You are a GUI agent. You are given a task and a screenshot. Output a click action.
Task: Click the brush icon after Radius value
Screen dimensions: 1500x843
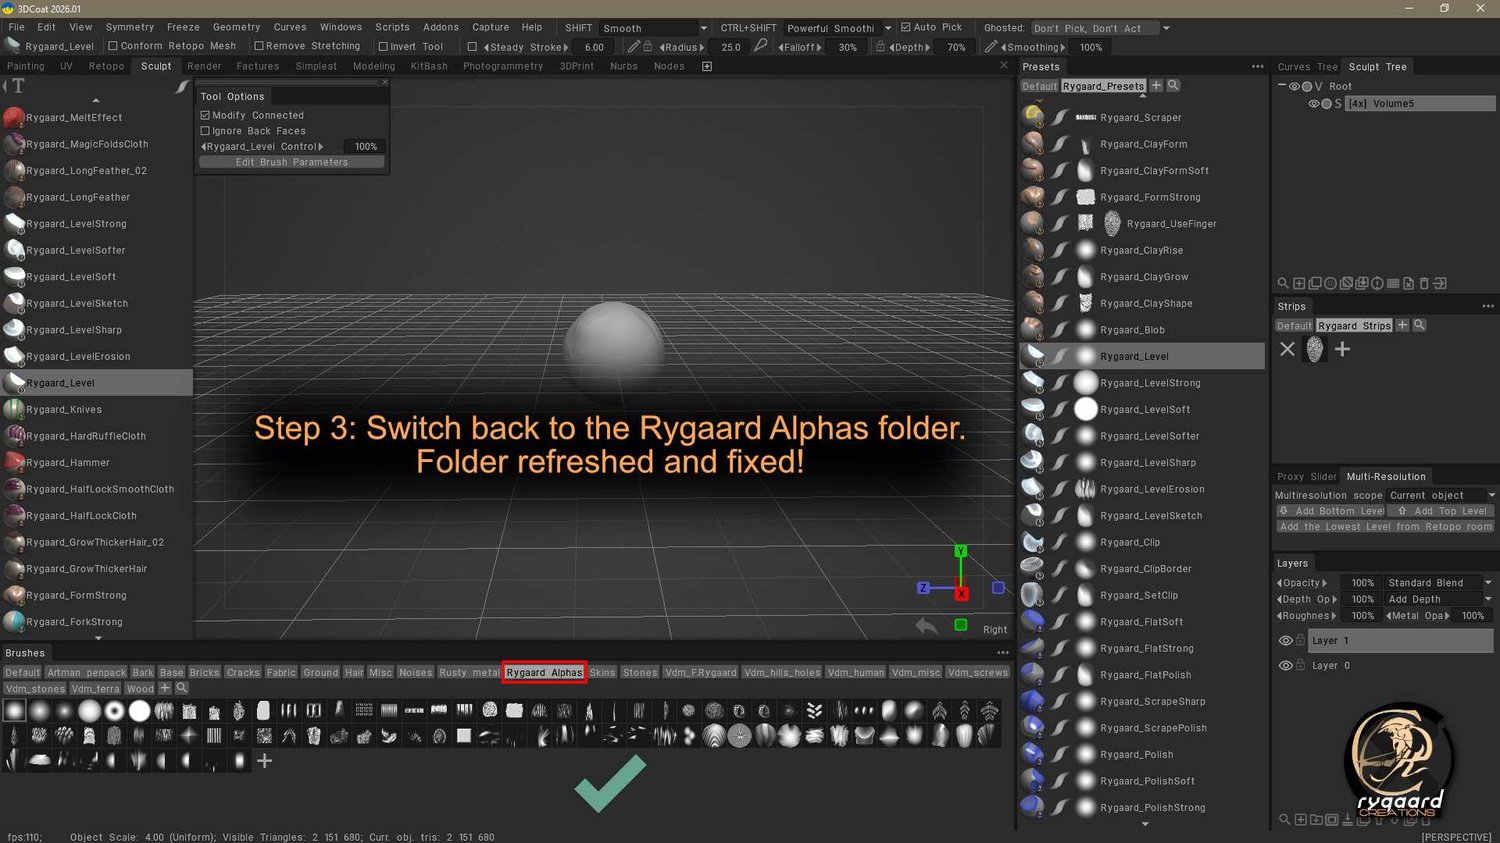pyautogui.click(x=760, y=46)
